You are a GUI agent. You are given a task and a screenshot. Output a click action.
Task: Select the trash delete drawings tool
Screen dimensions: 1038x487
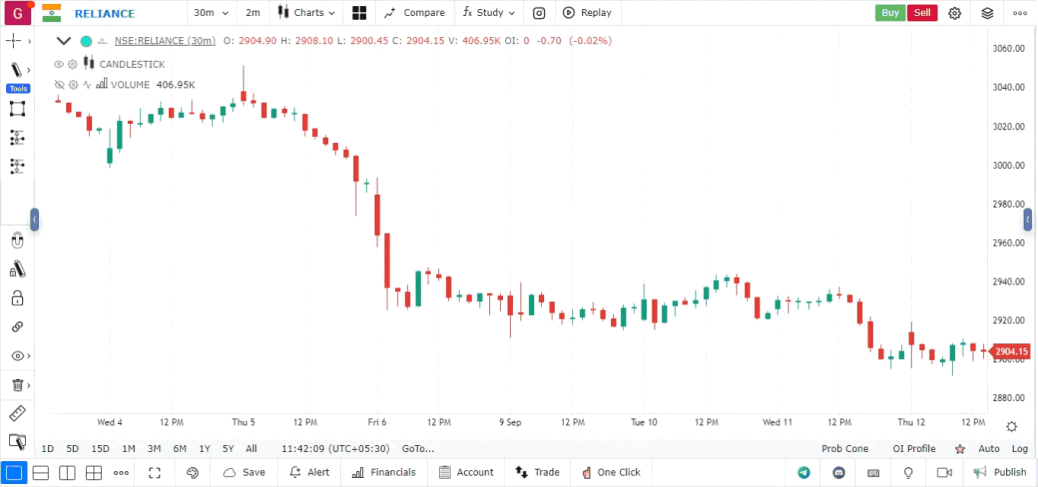(x=17, y=385)
